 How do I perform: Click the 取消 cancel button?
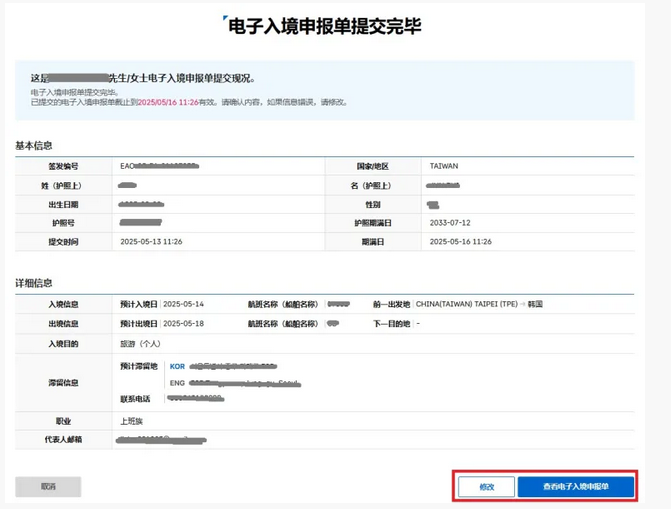click(x=48, y=487)
